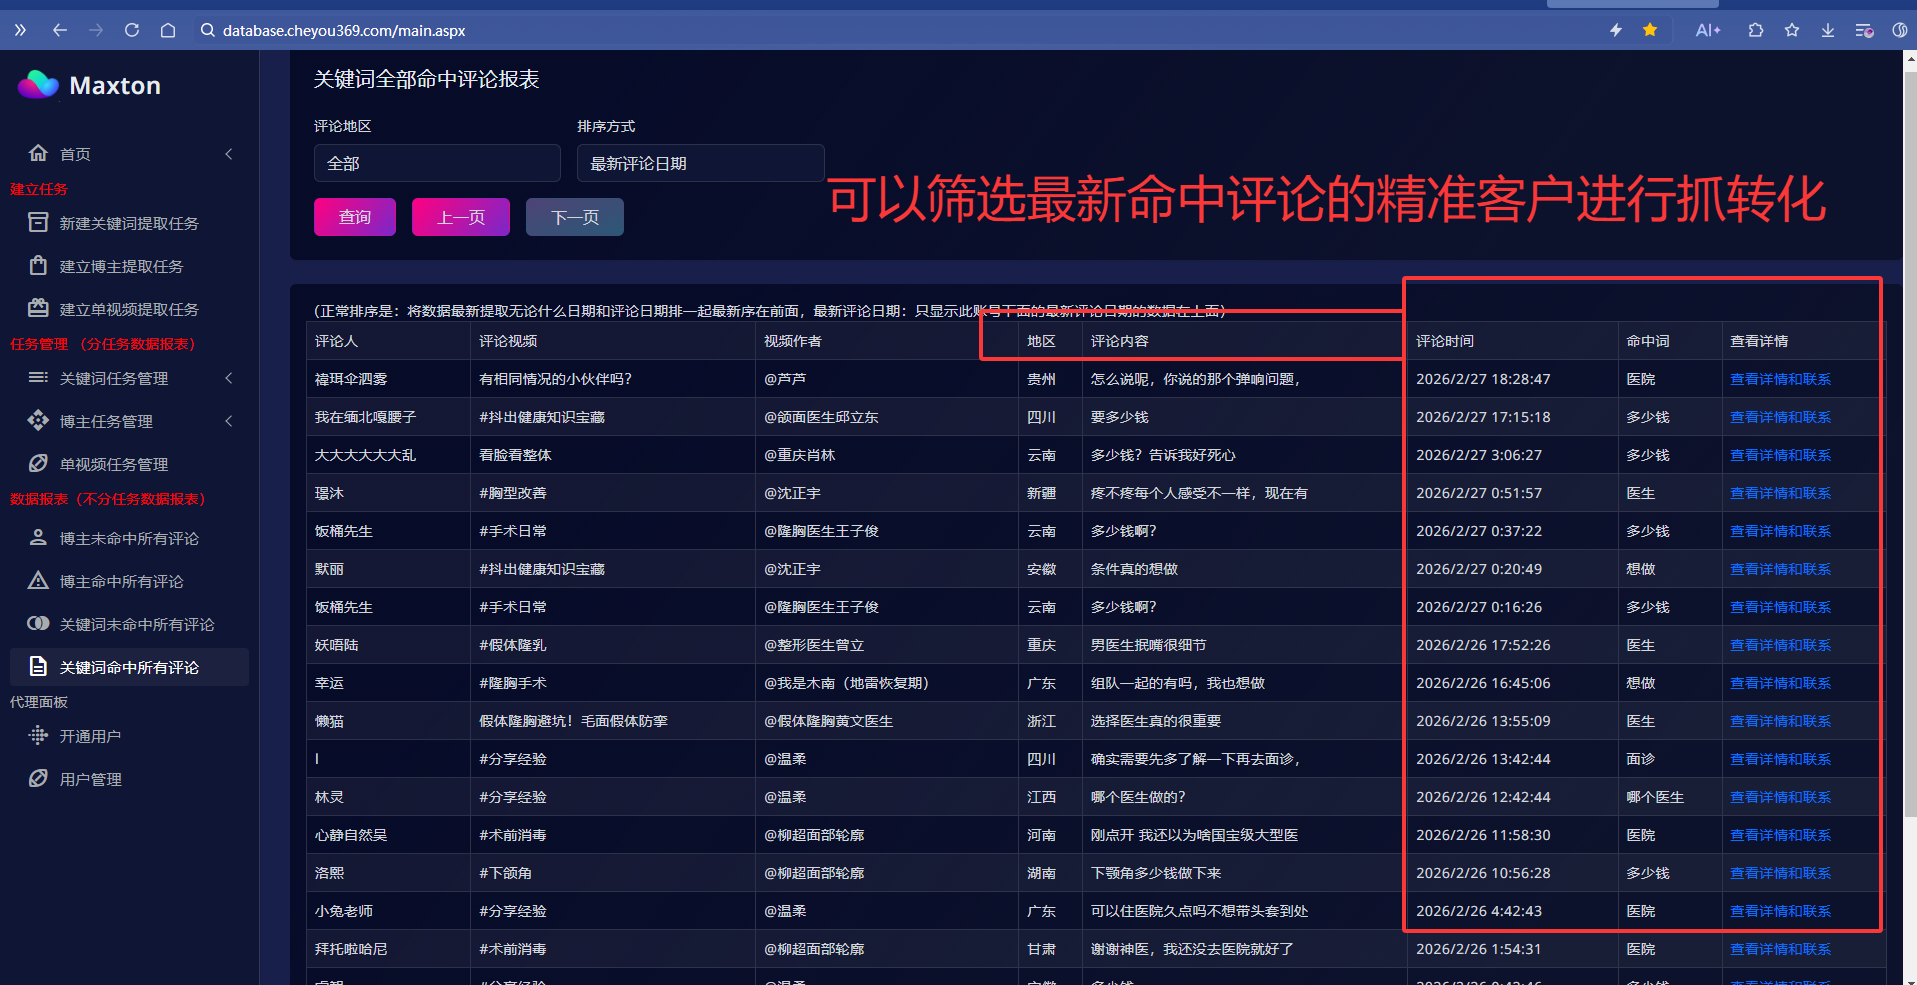
Task: Select 博主未命中所有评论 in the sidebar menu
Action: [129, 538]
